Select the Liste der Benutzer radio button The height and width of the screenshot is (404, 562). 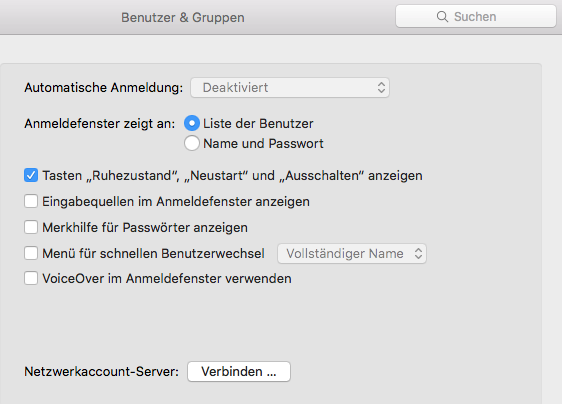pyautogui.click(x=192, y=123)
